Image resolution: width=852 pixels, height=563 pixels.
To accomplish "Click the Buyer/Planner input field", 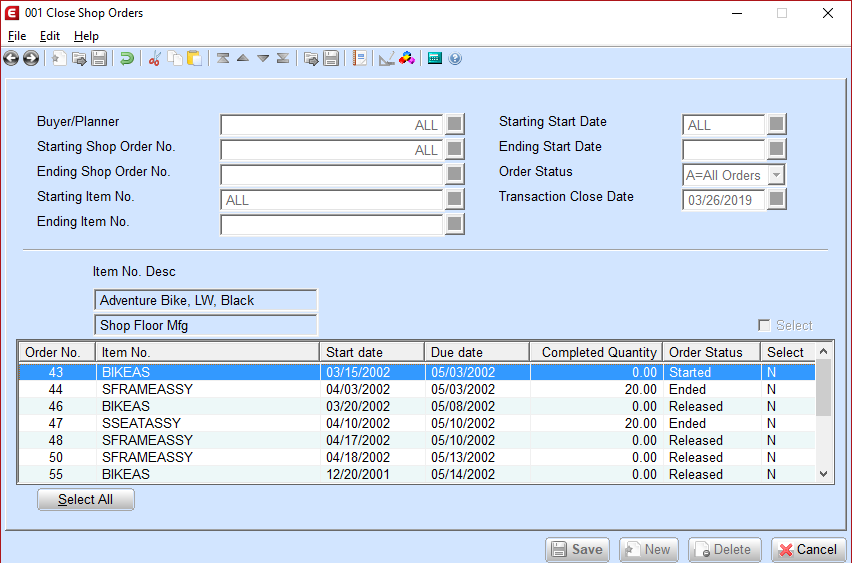I will coord(331,125).
